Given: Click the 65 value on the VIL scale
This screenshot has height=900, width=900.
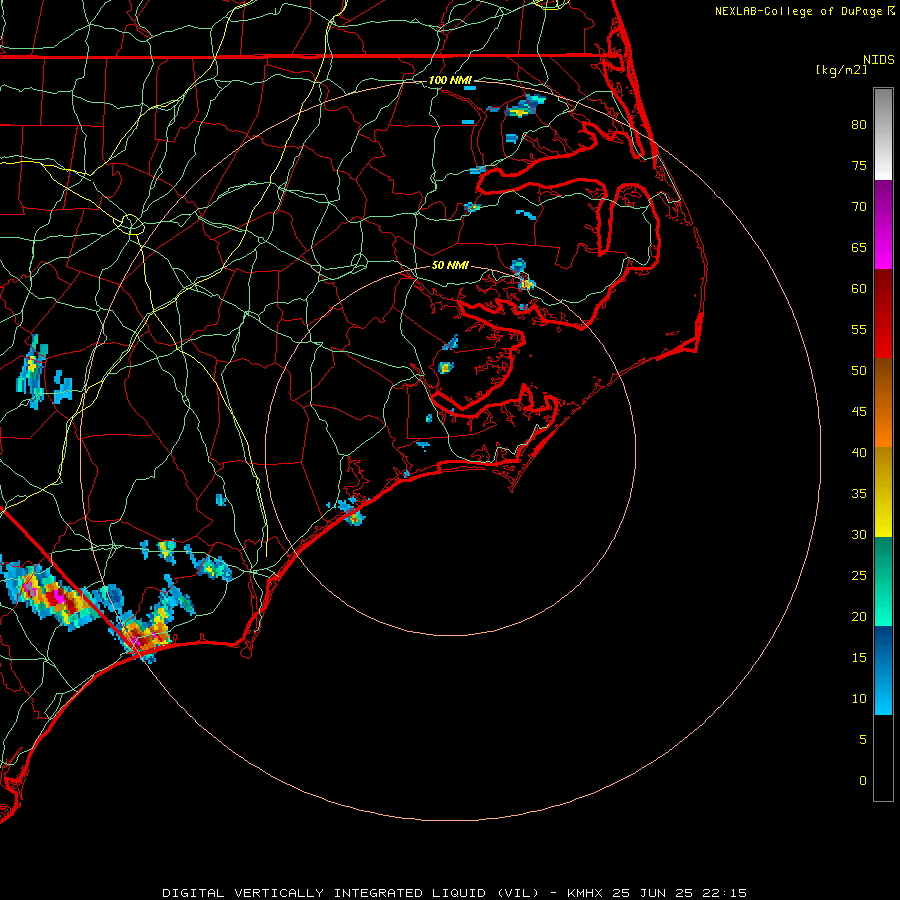Looking at the screenshot, I should coord(859,247).
